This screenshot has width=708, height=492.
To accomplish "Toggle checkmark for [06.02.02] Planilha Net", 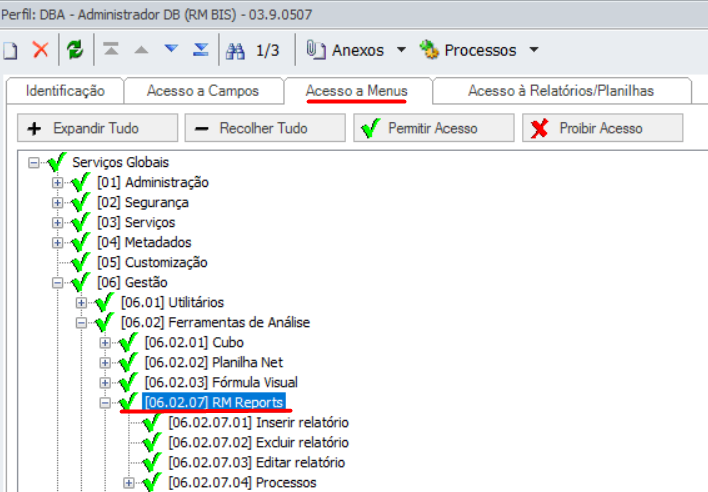I will point(128,362).
